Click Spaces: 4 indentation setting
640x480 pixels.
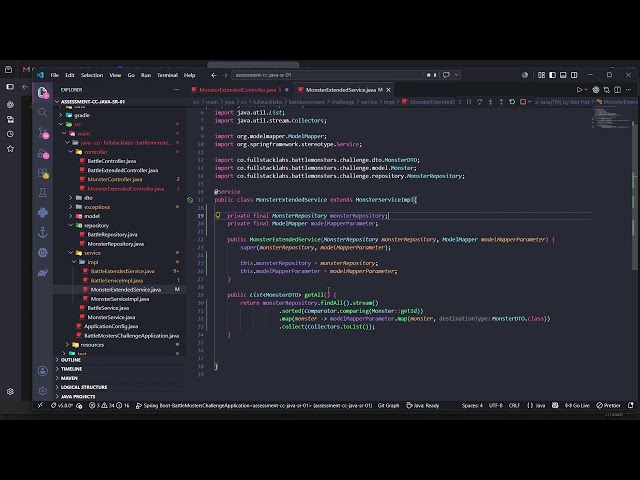pyautogui.click(x=472, y=405)
